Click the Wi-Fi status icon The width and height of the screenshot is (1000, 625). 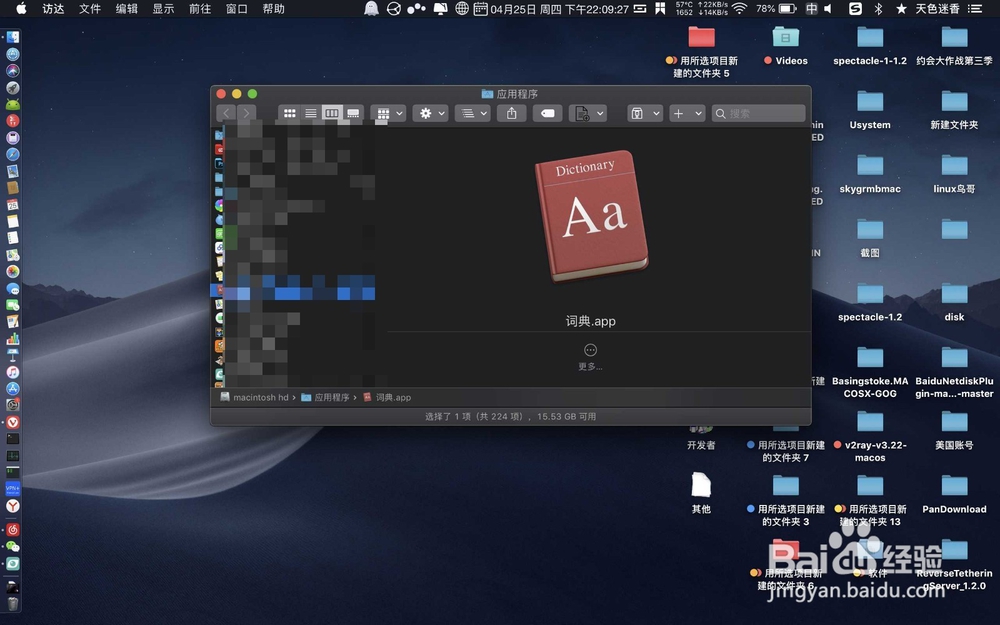pos(739,8)
